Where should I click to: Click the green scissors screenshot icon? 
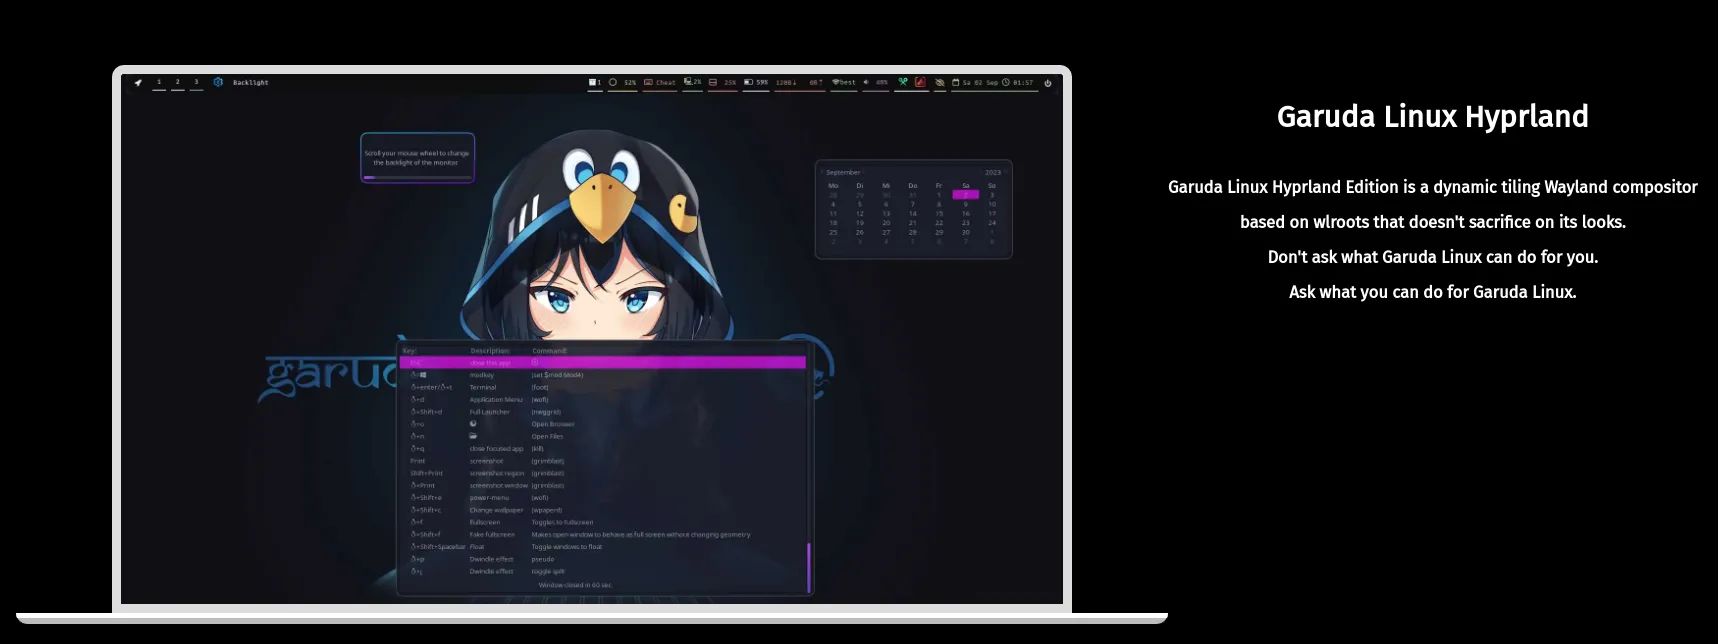(x=903, y=83)
